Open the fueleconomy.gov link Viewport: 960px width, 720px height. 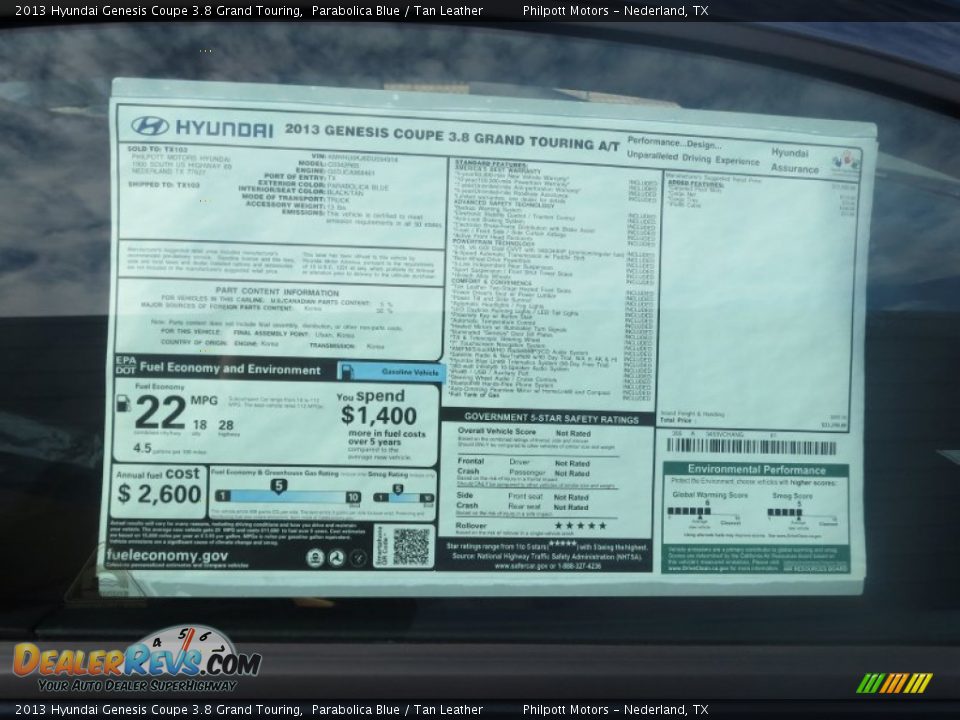[x=167, y=555]
